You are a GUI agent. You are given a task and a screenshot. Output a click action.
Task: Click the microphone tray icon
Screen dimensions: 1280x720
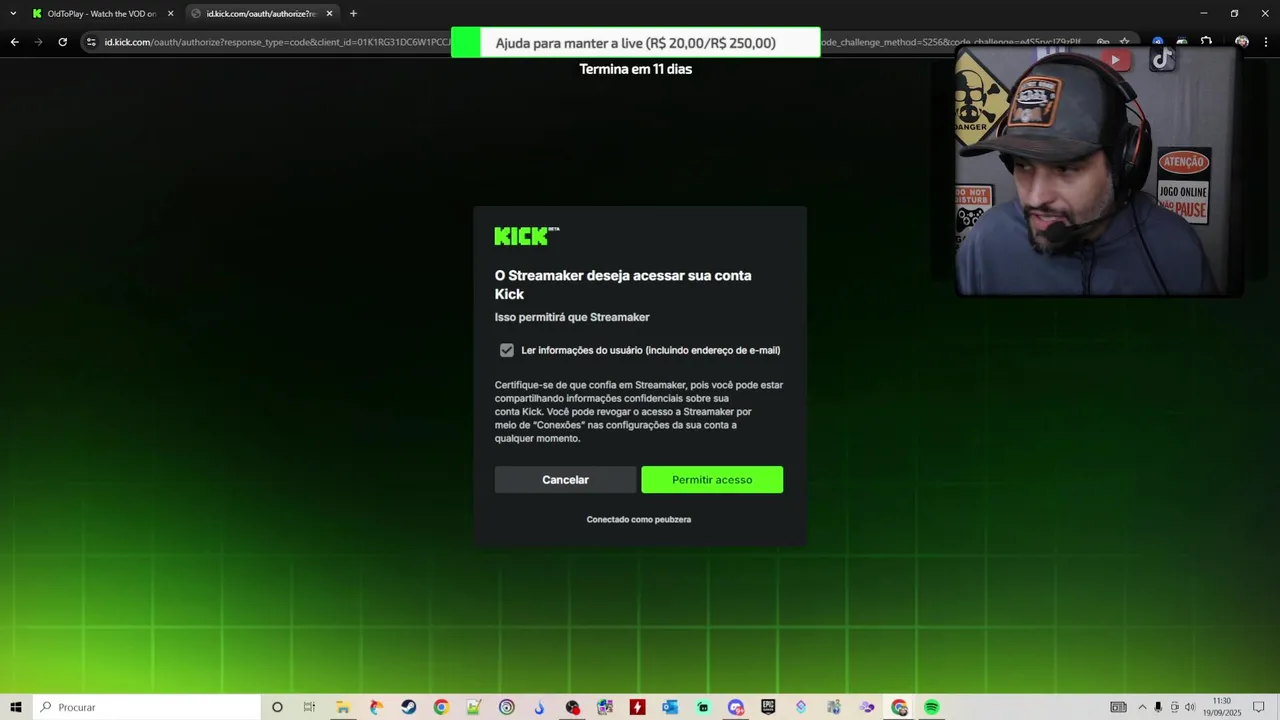pyautogui.click(x=1158, y=707)
